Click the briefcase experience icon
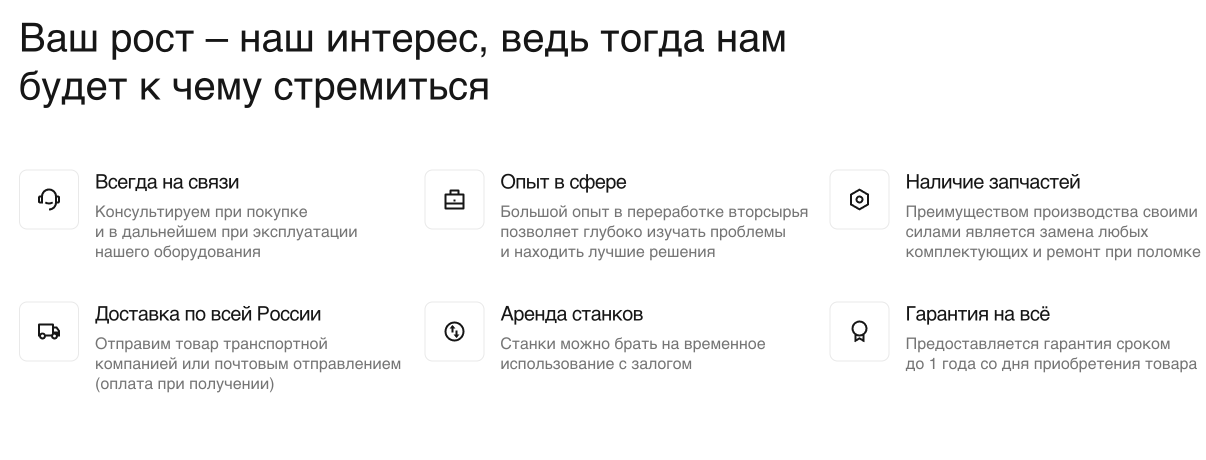Image resolution: width=1206 pixels, height=460 pixels. coord(454,200)
